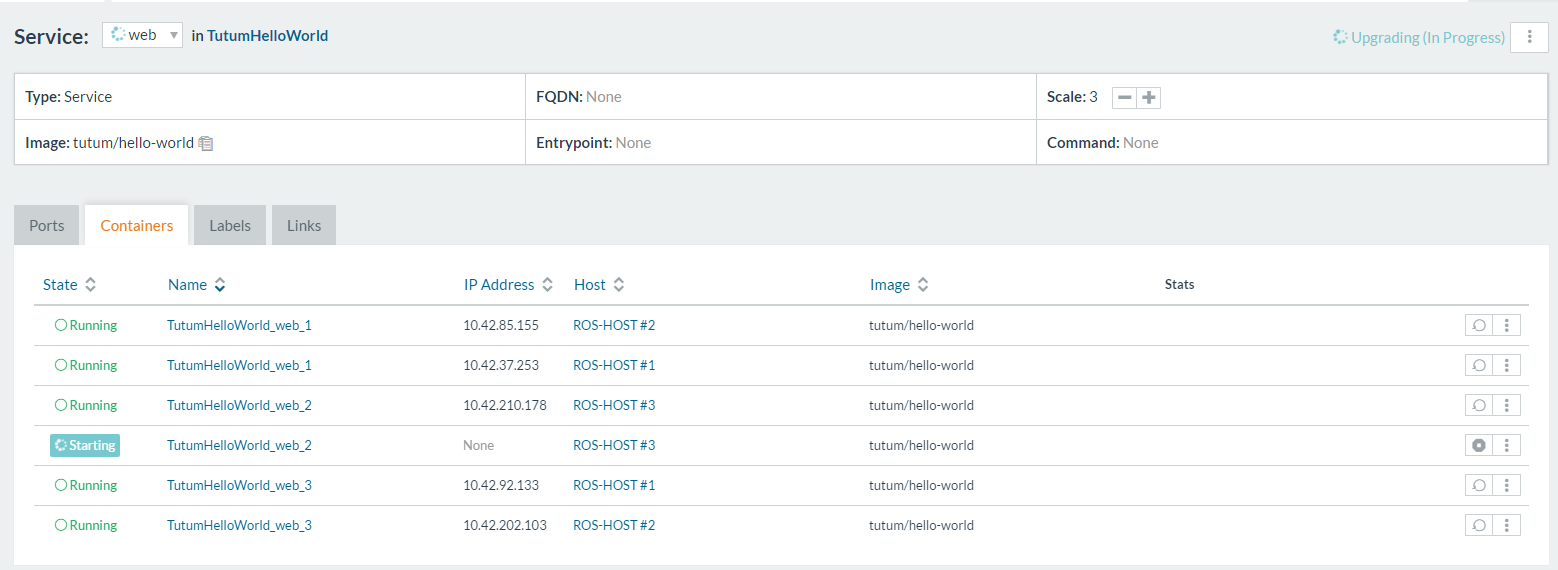Stop the Starting container on ROS-HOST #3

pos(1478,445)
